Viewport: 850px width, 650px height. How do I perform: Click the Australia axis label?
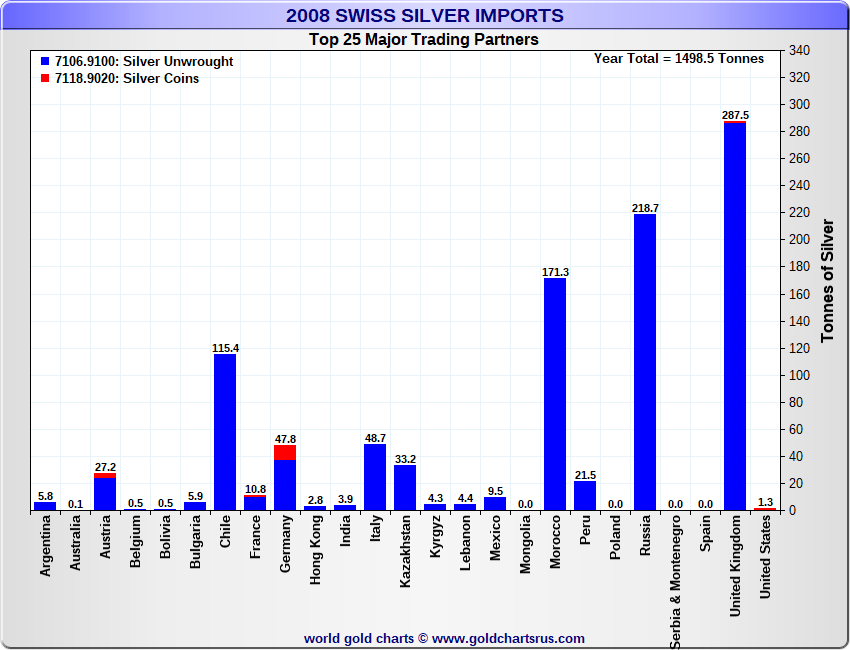[x=75, y=542]
